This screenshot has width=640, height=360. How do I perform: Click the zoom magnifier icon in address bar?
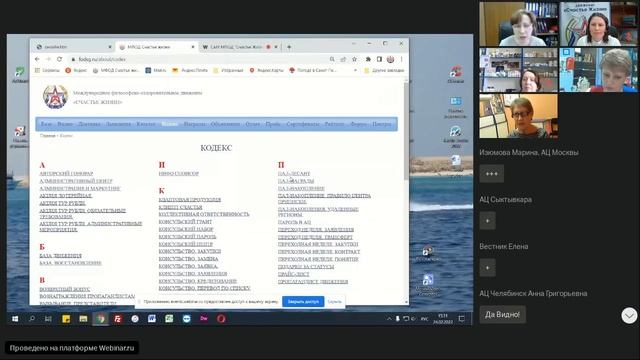[x=332, y=59]
